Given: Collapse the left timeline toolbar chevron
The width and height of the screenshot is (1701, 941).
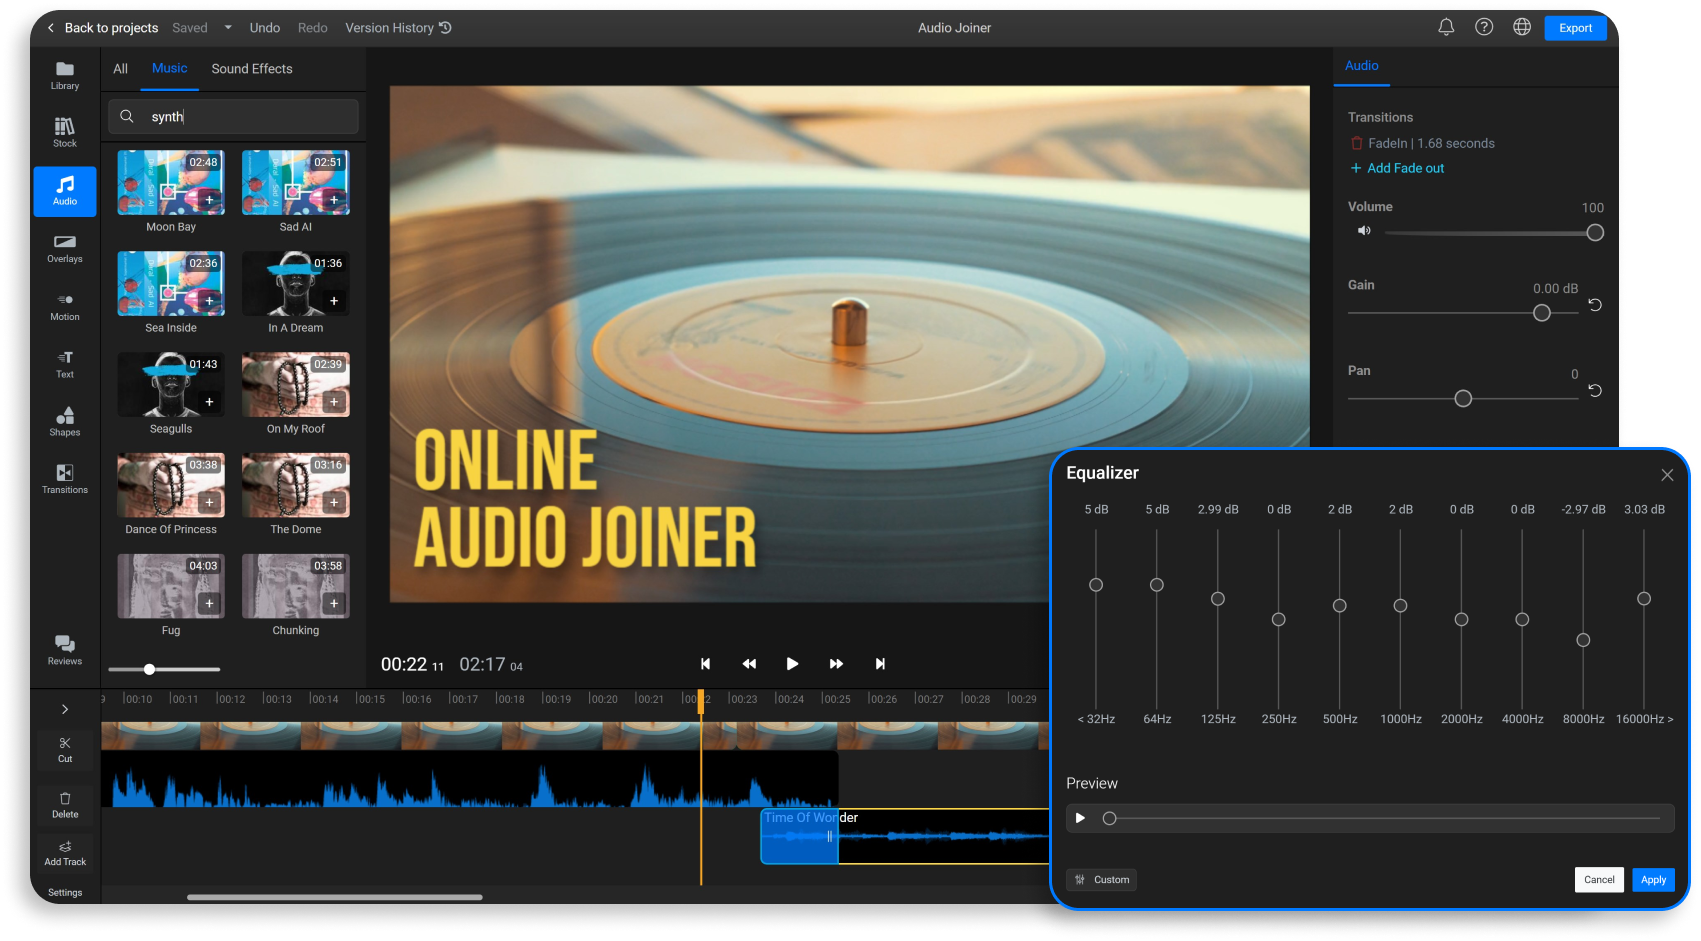Looking at the screenshot, I should [x=64, y=709].
